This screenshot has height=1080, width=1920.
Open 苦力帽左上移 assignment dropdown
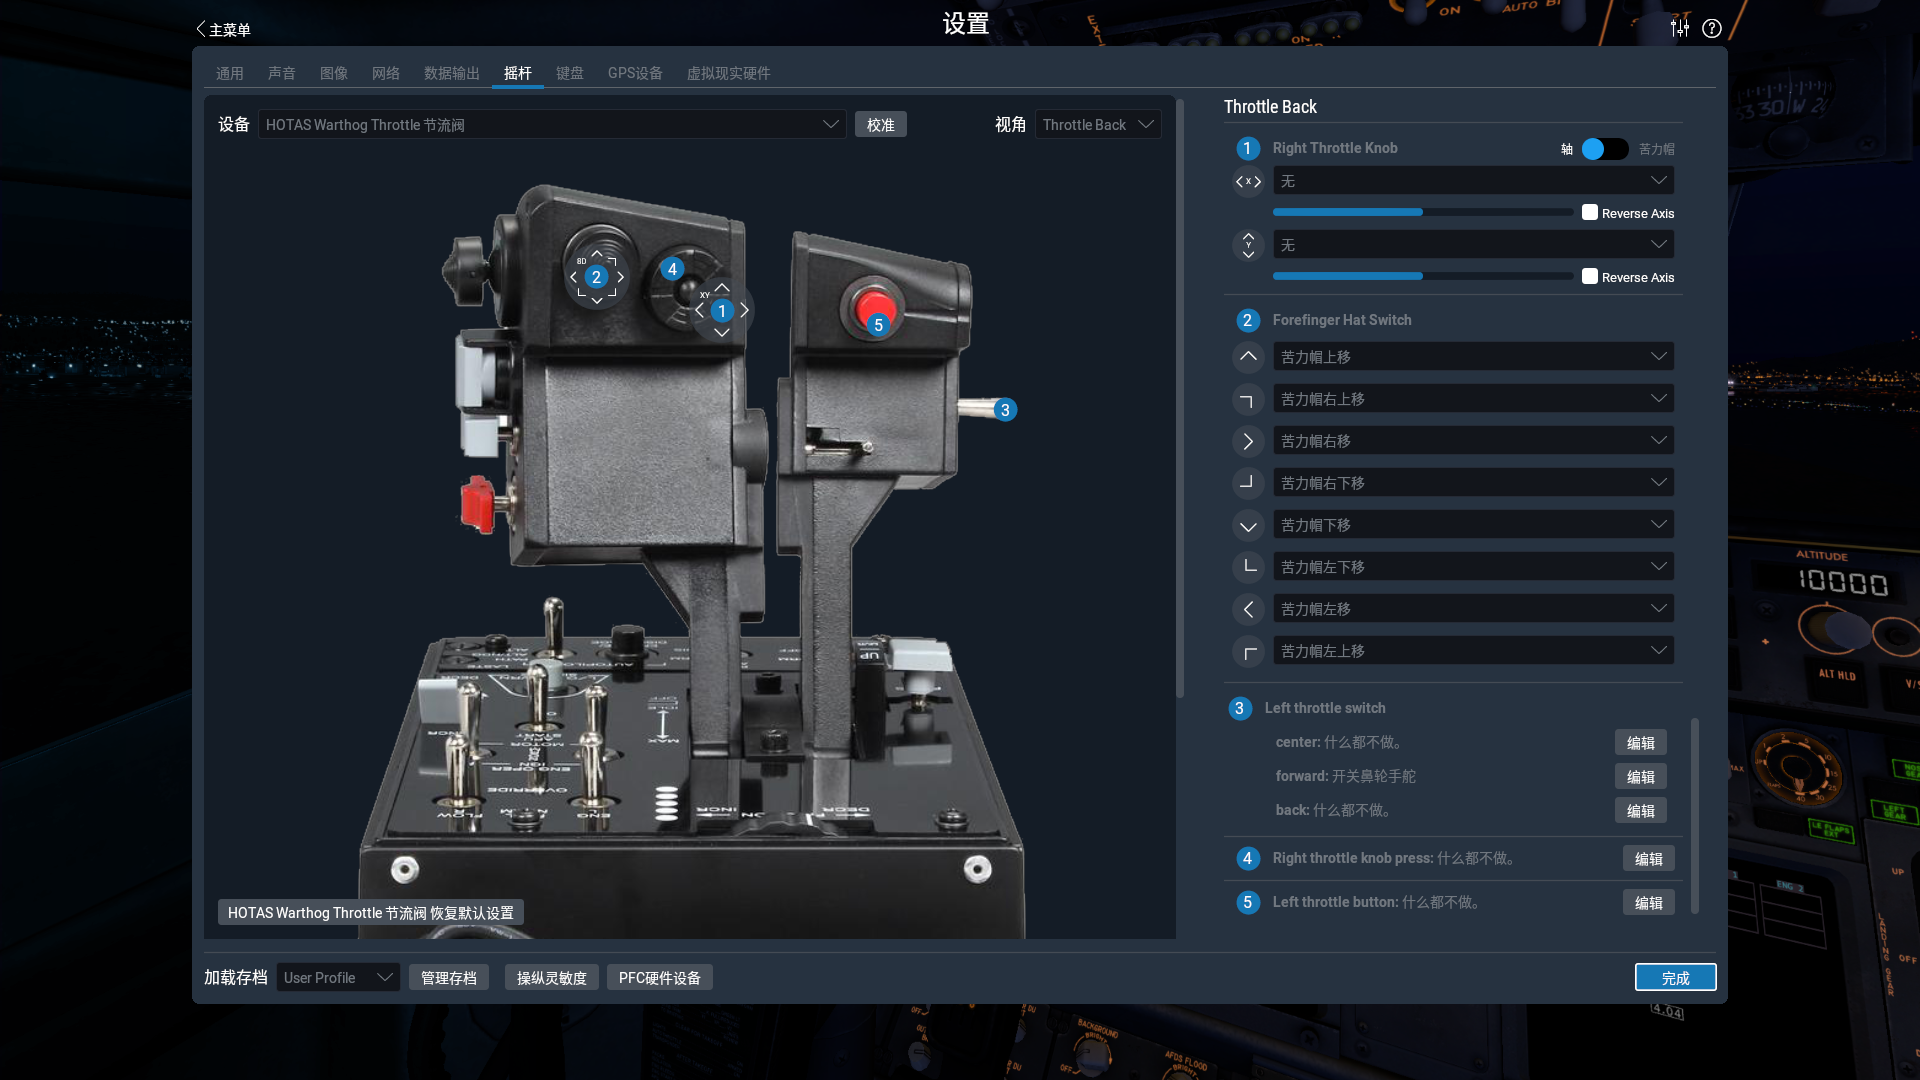(1473, 651)
